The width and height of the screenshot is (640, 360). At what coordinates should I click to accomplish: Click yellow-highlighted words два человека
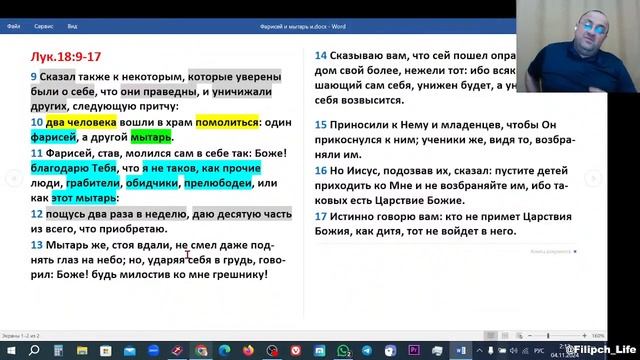point(81,122)
